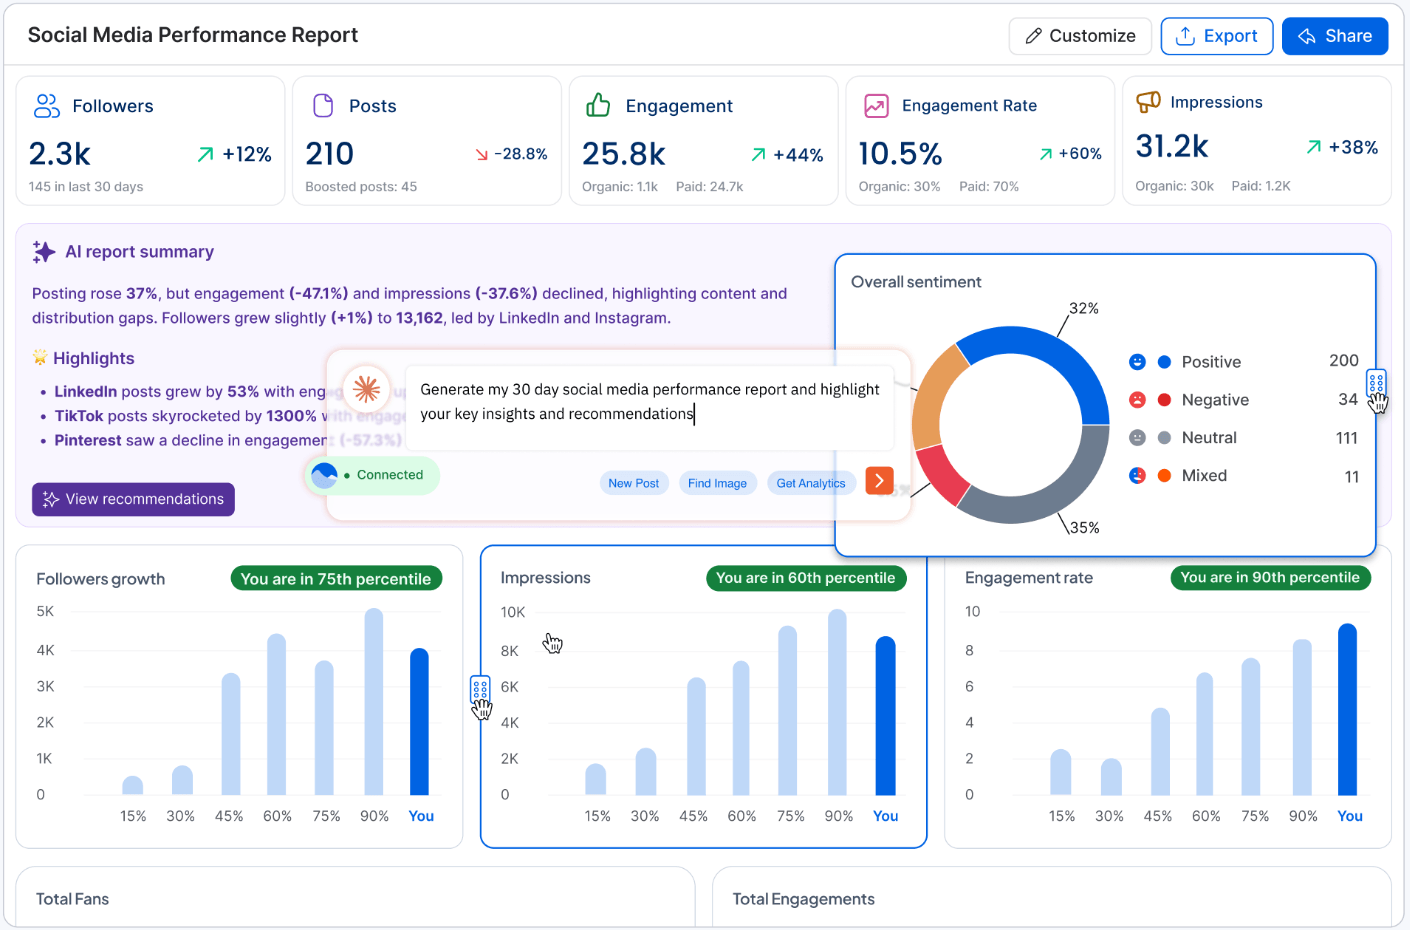Viewport: 1410px width, 930px height.
Task: Click the gray Neutral legend dot
Action: [1164, 438]
